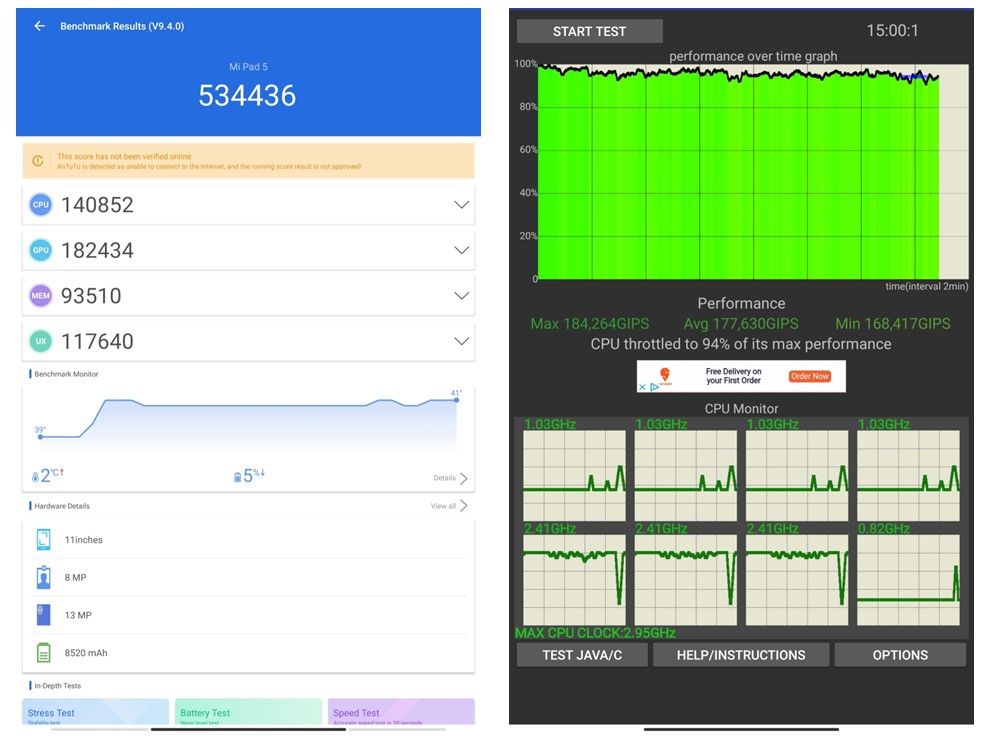Open the OPTIONS button
990x743 pixels.
900,655
